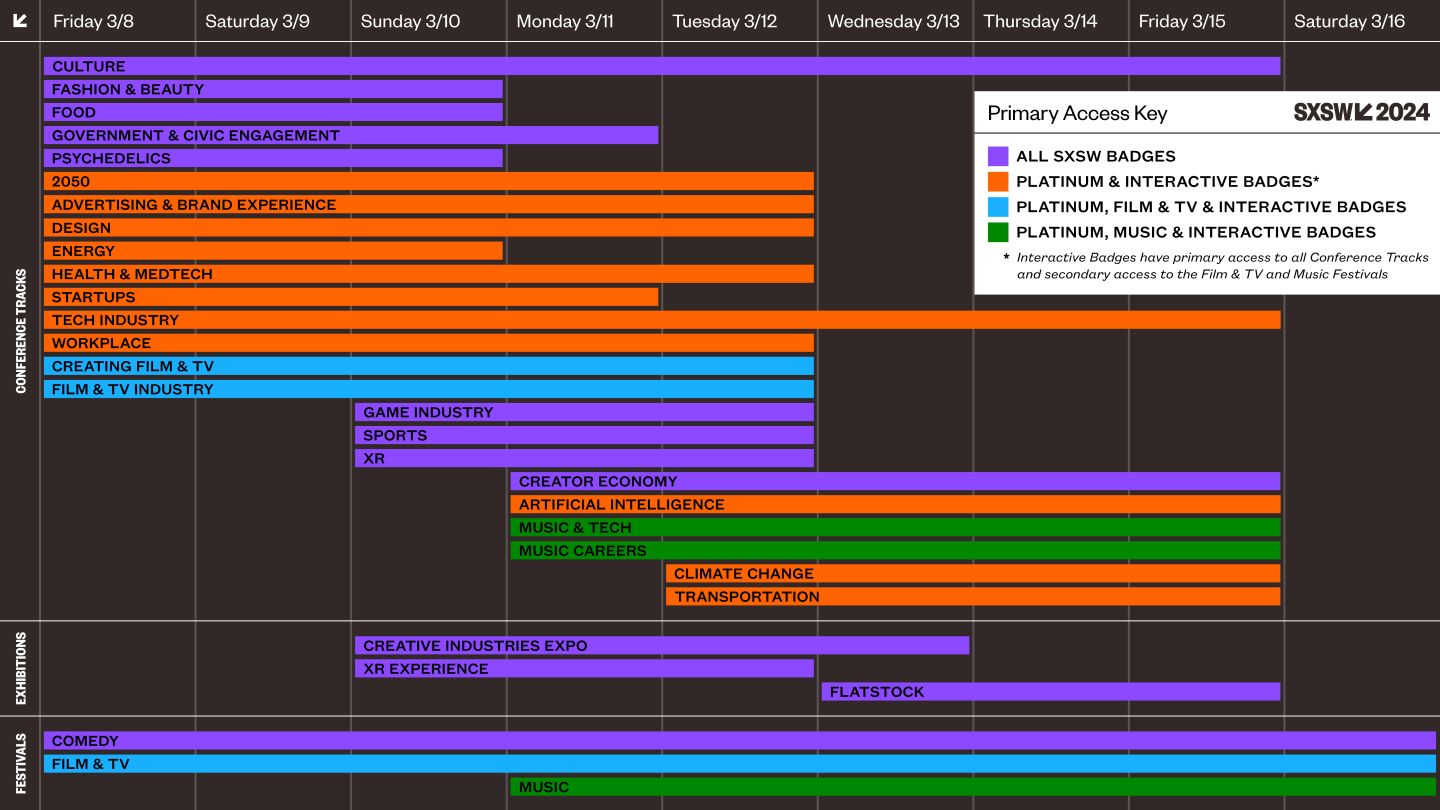
Task: Click the SXSW 2024 logo
Action: click(1362, 112)
